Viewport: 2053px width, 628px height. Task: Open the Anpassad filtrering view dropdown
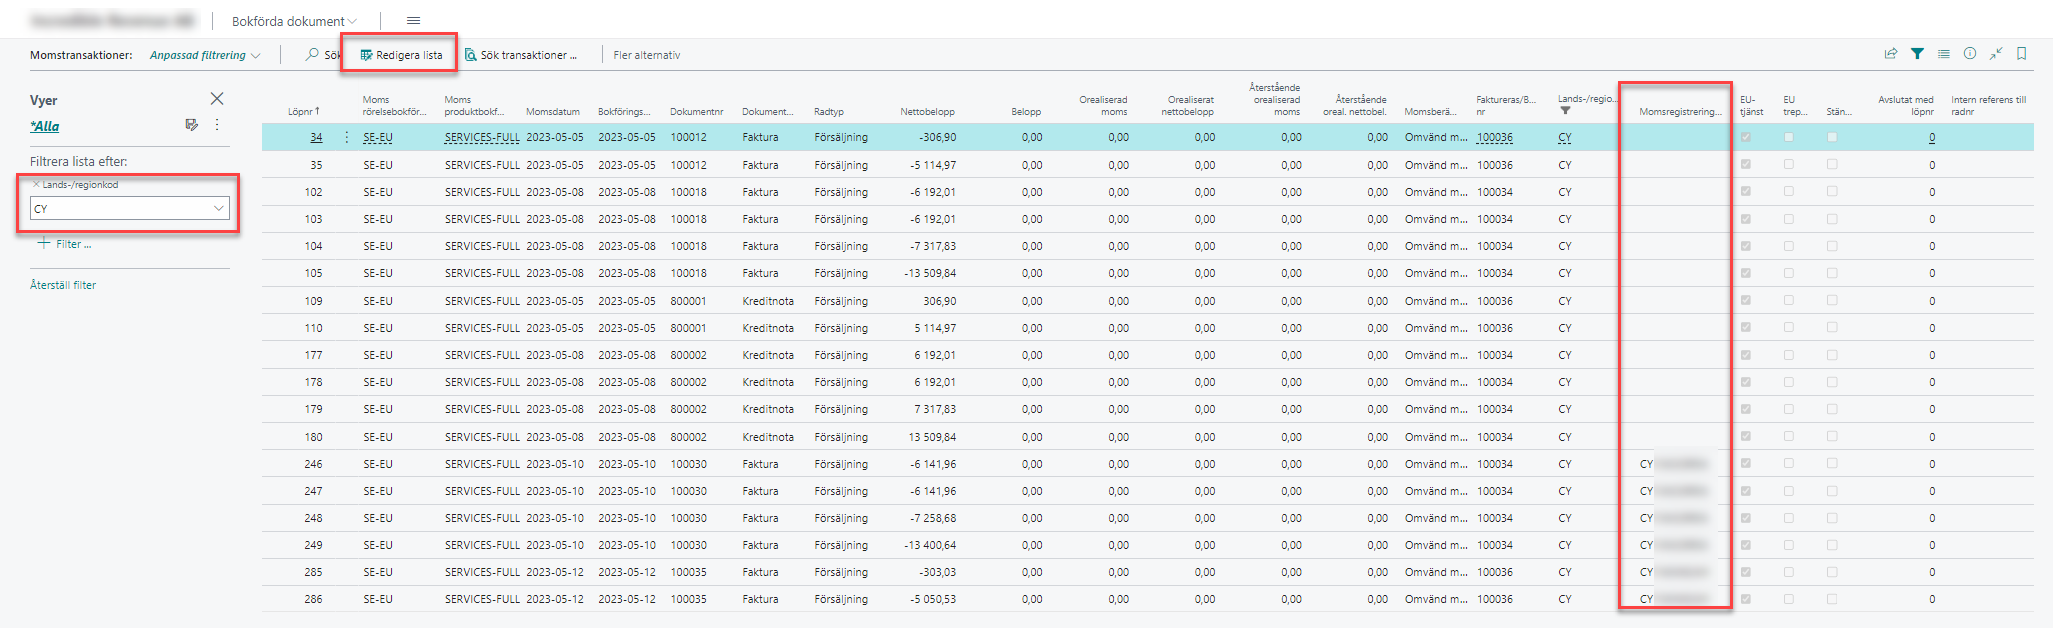[x=205, y=55]
